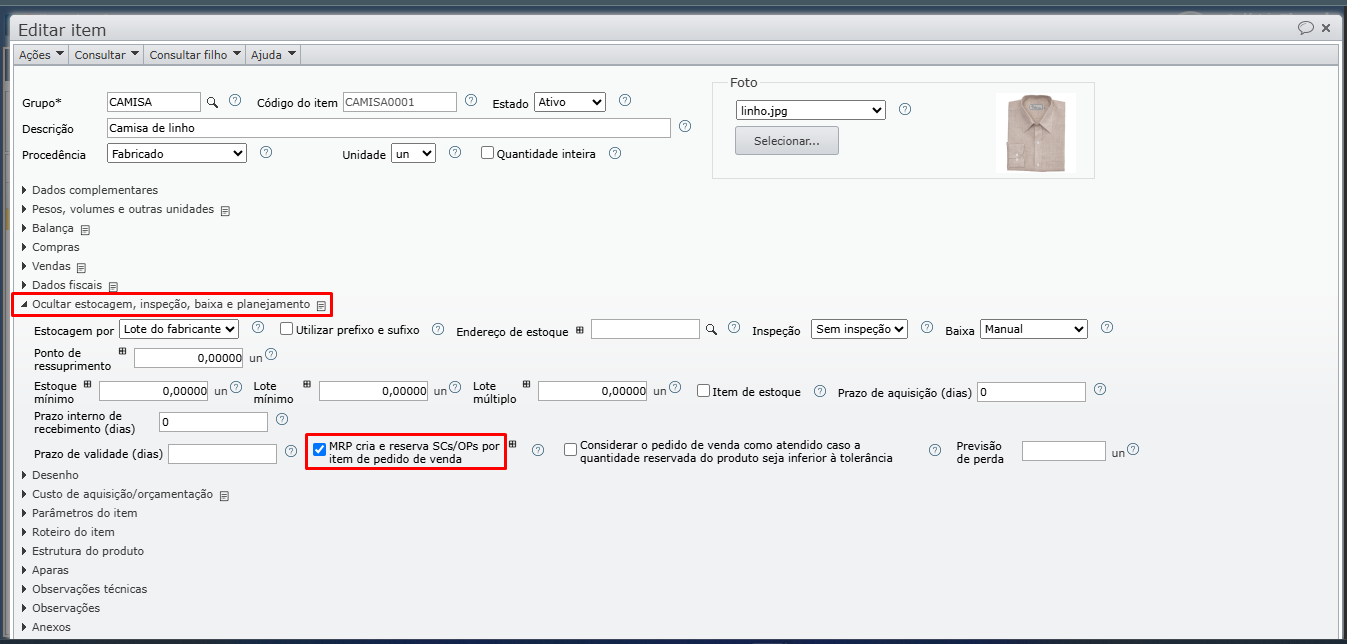Toggle Utilizar prefixo e sufixo checkbox
The image size is (1347, 644).
tap(287, 328)
